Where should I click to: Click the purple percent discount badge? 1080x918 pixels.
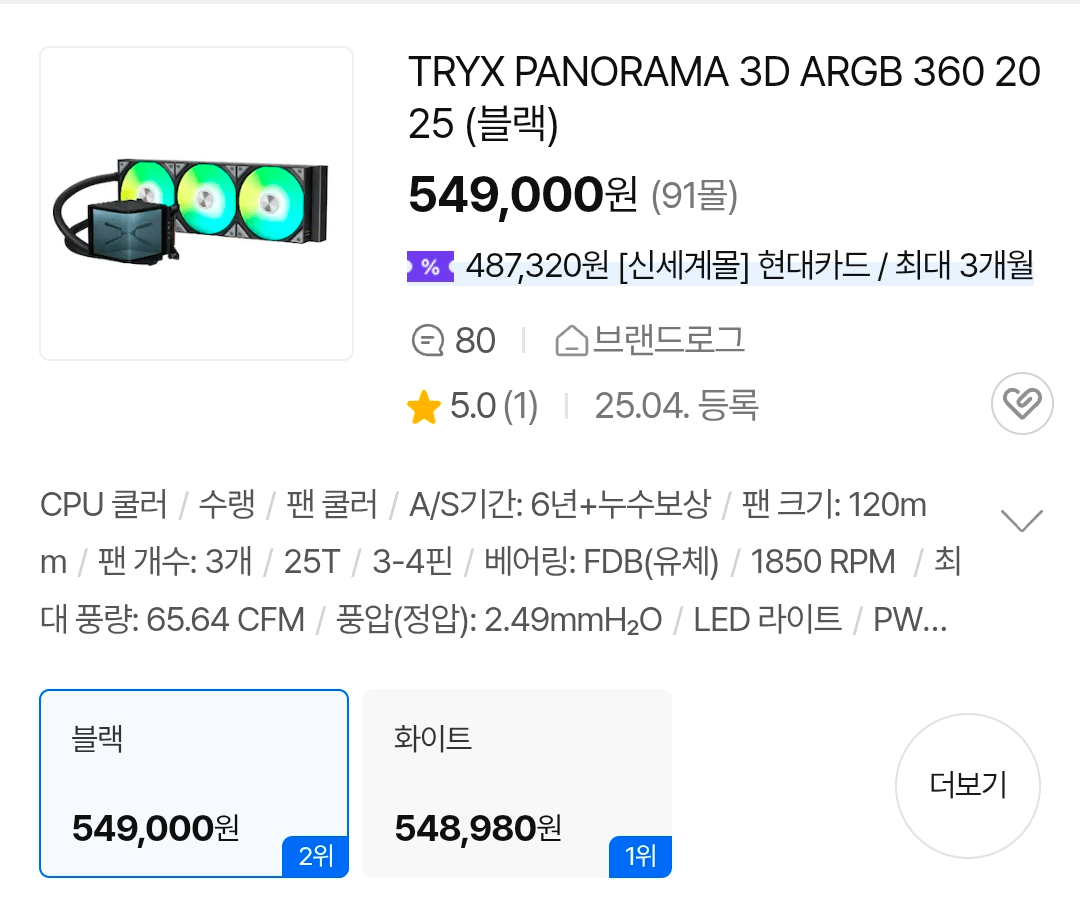[432, 267]
